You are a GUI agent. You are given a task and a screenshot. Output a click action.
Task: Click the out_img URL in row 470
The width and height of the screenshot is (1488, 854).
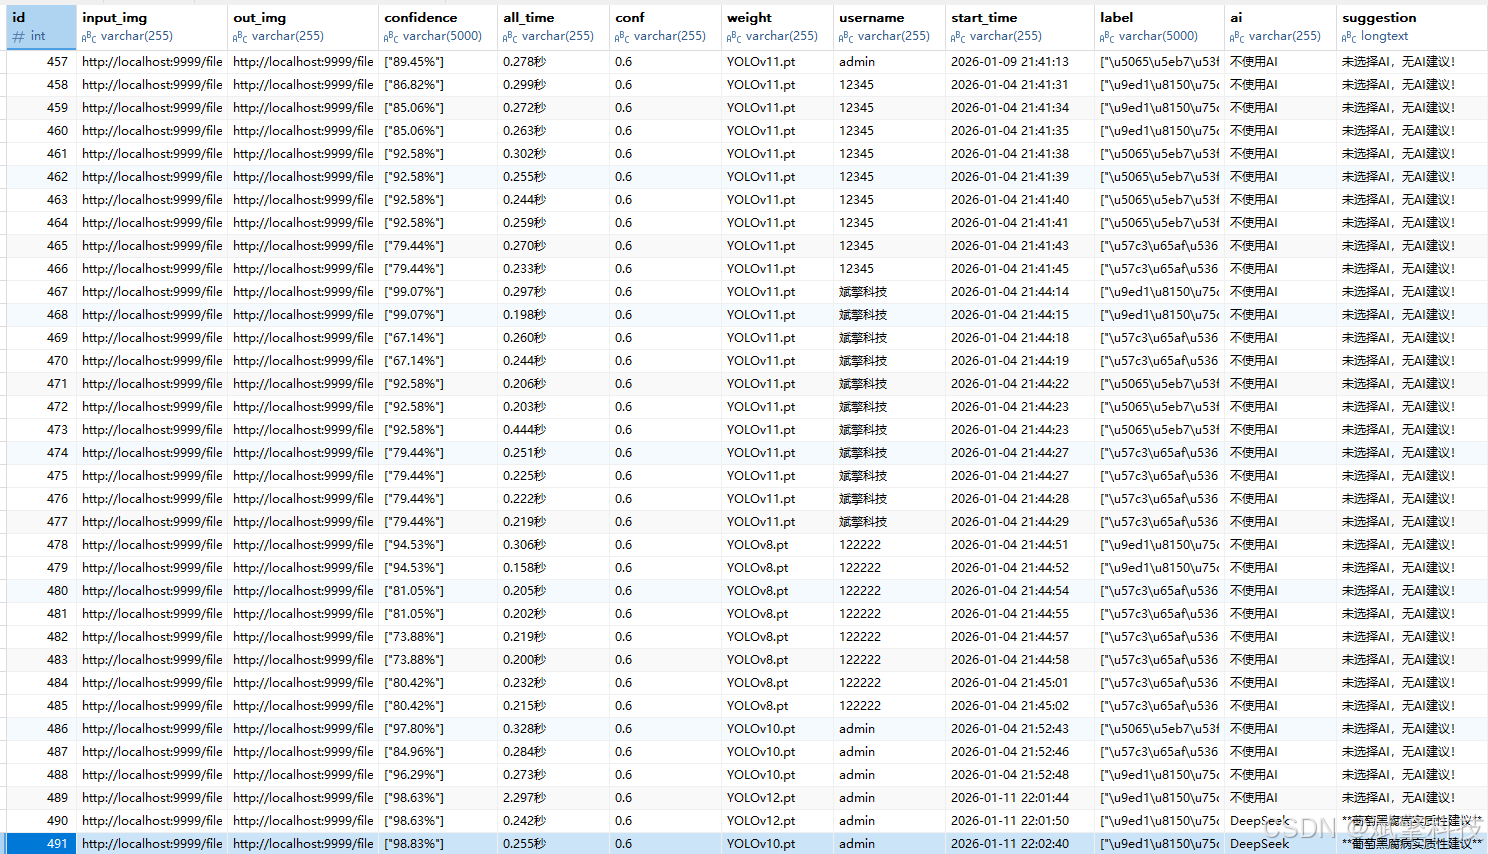(303, 360)
